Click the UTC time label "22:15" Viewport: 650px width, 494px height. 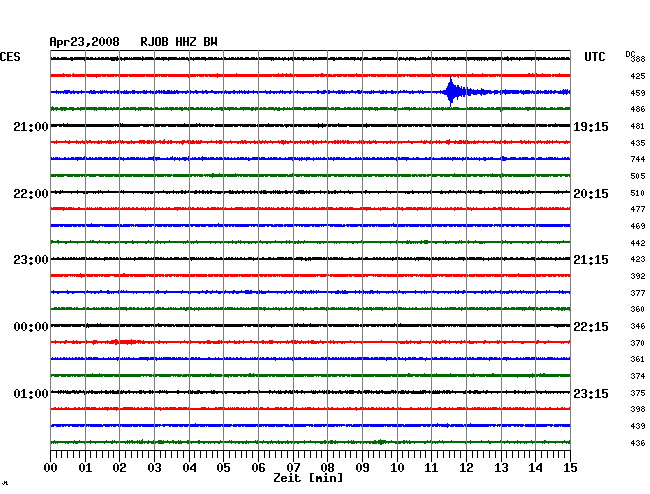[x=591, y=327]
